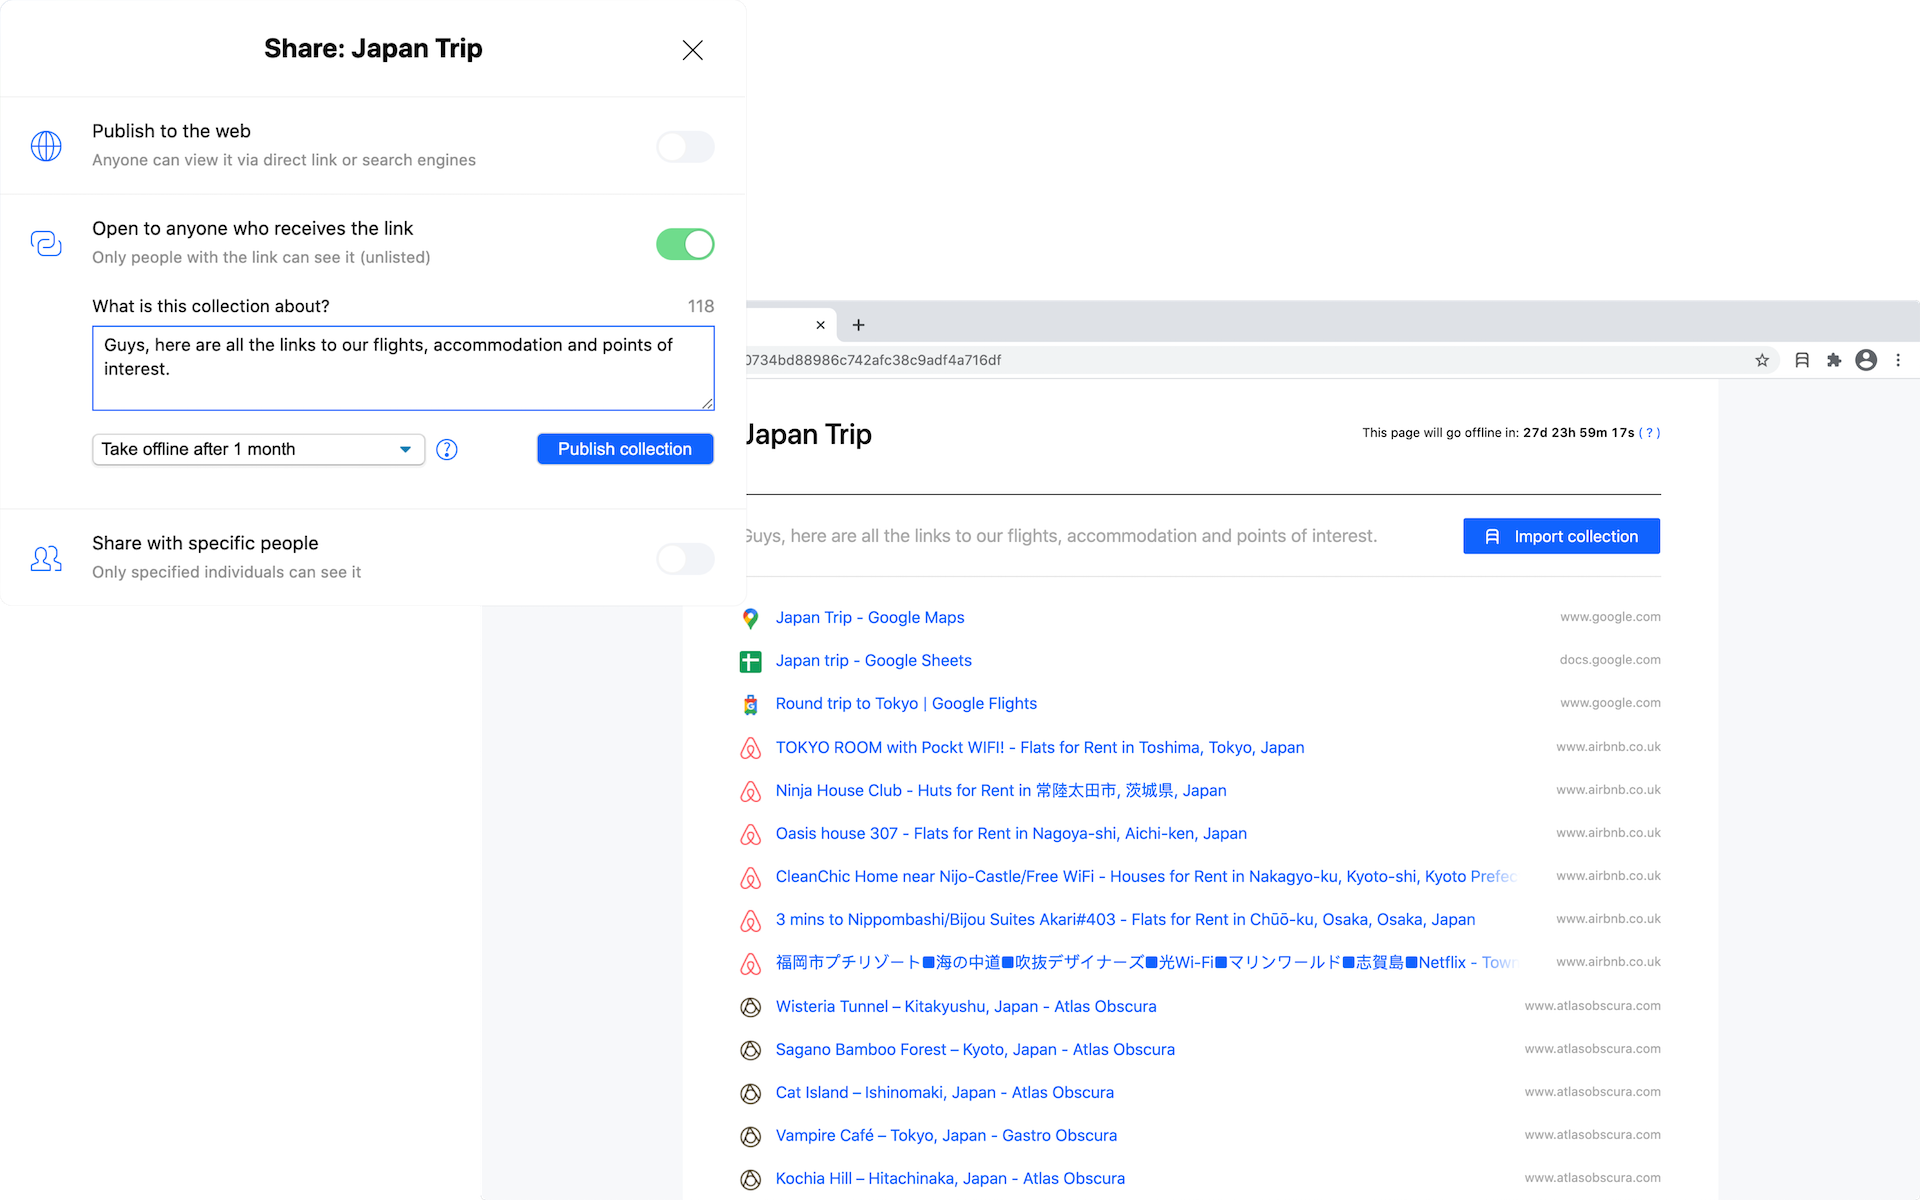Expand the Take offline after 1 month dropdown
The height and width of the screenshot is (1200, 1920).
point(258,449)
